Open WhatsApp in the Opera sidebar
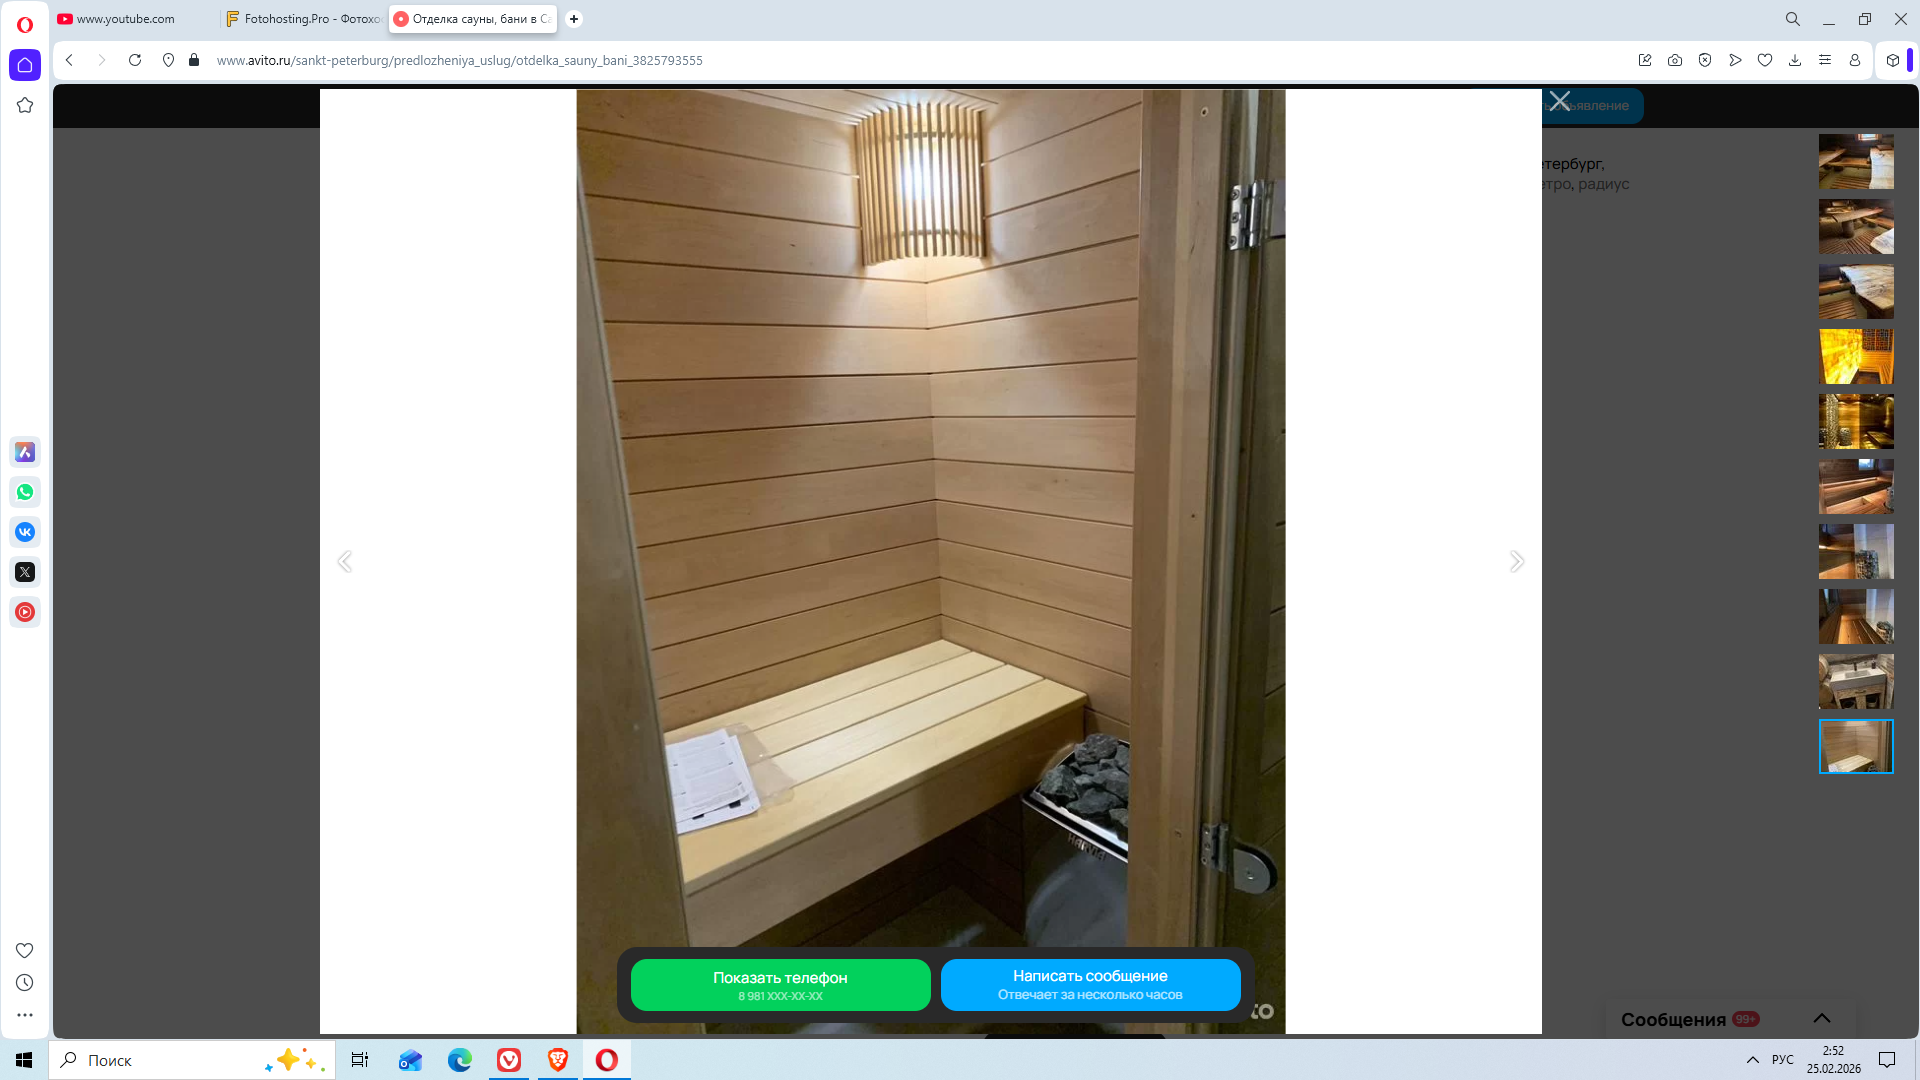Screen dimensions: 1920x1080 [x=25, y=492]
